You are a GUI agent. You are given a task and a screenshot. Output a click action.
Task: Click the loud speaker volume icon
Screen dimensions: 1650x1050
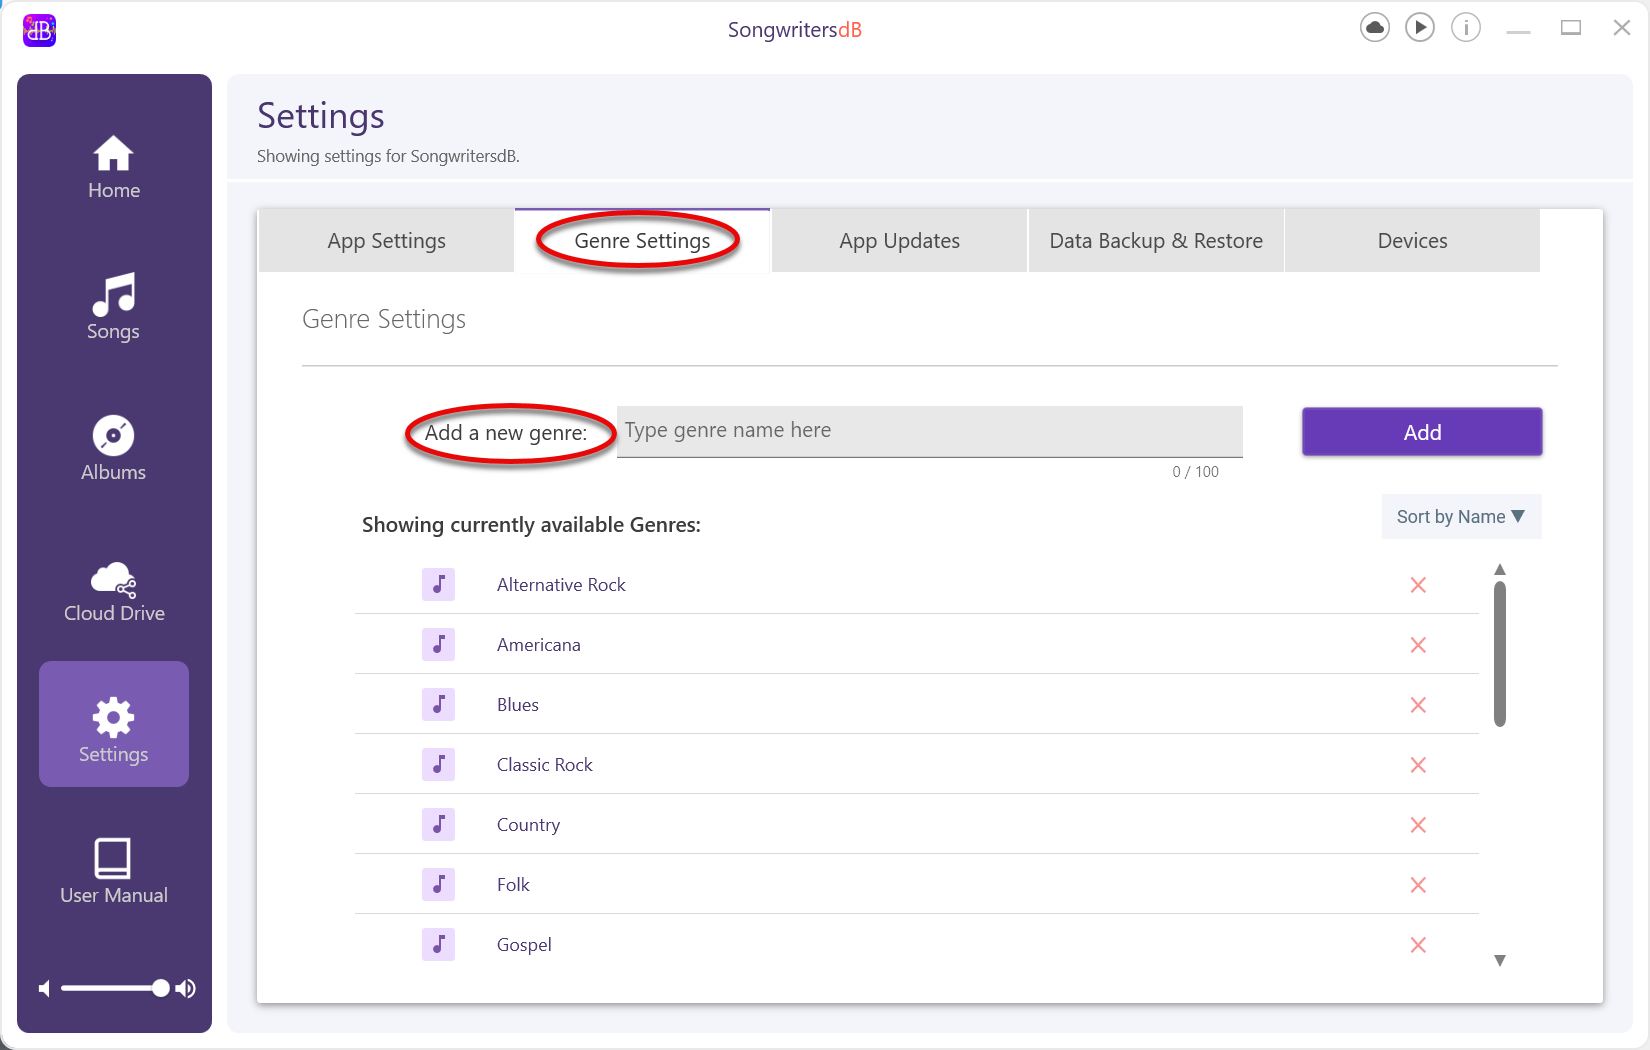tap(186, 989)
